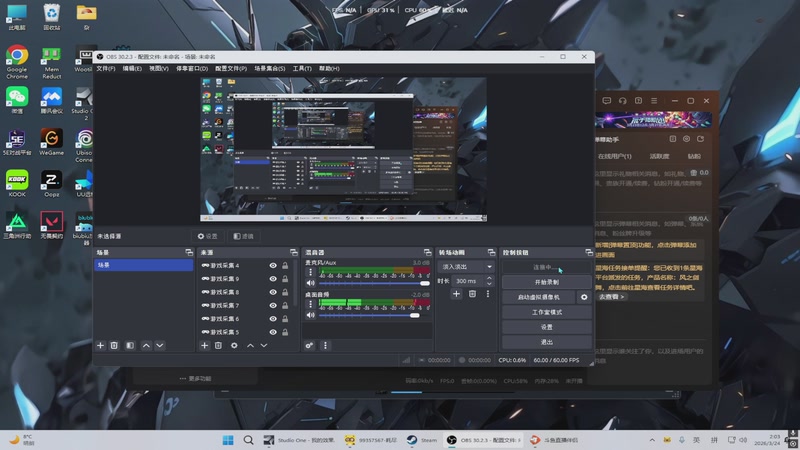Open advanced audio properties gears icon
Image resolution: width=800 pixels, height=450 pixels.
309,345
